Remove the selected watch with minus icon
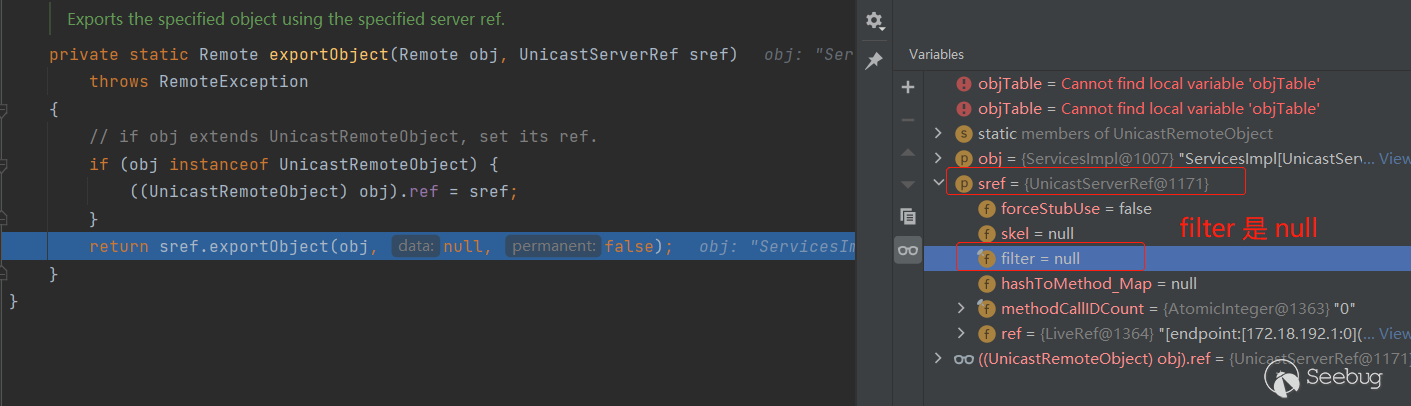 [x=908, y=120]
